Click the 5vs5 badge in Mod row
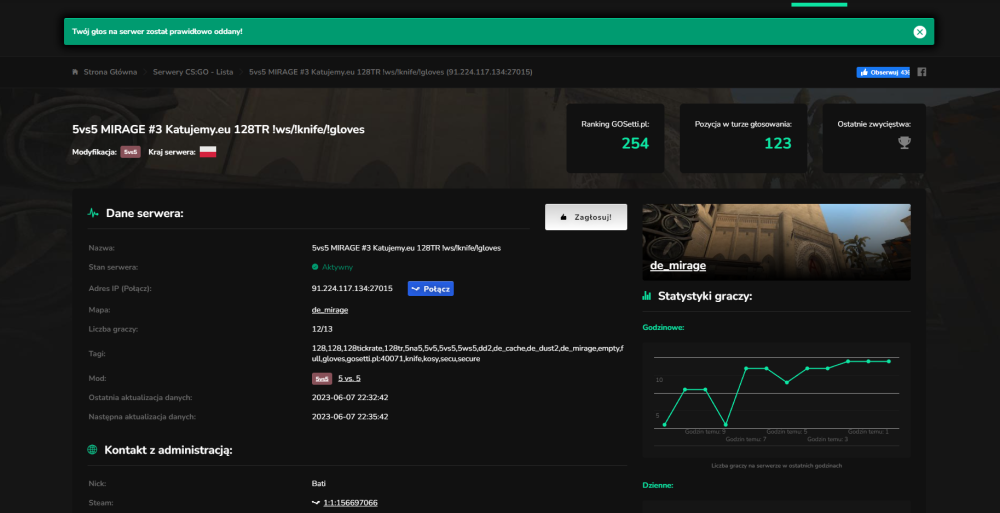The image size is (1000, 513). click(322, 378)
